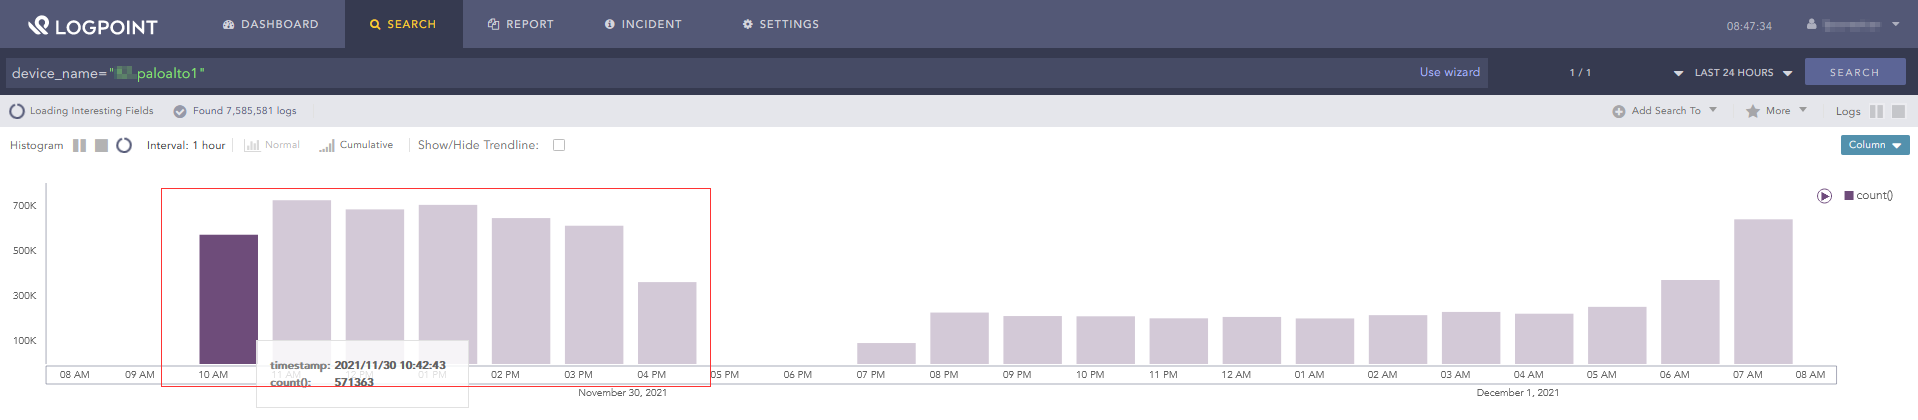The height and width of the screenshot is (420, 1918).
Task: Click the star icon next to More
Action: 1752,112
